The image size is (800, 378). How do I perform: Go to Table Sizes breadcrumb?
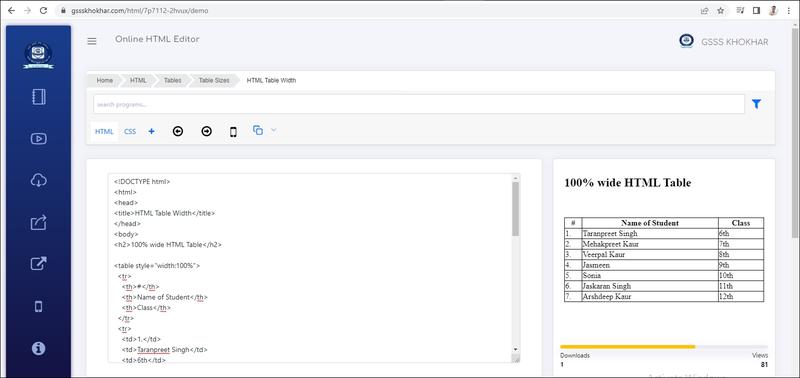[x=214, y=81]
